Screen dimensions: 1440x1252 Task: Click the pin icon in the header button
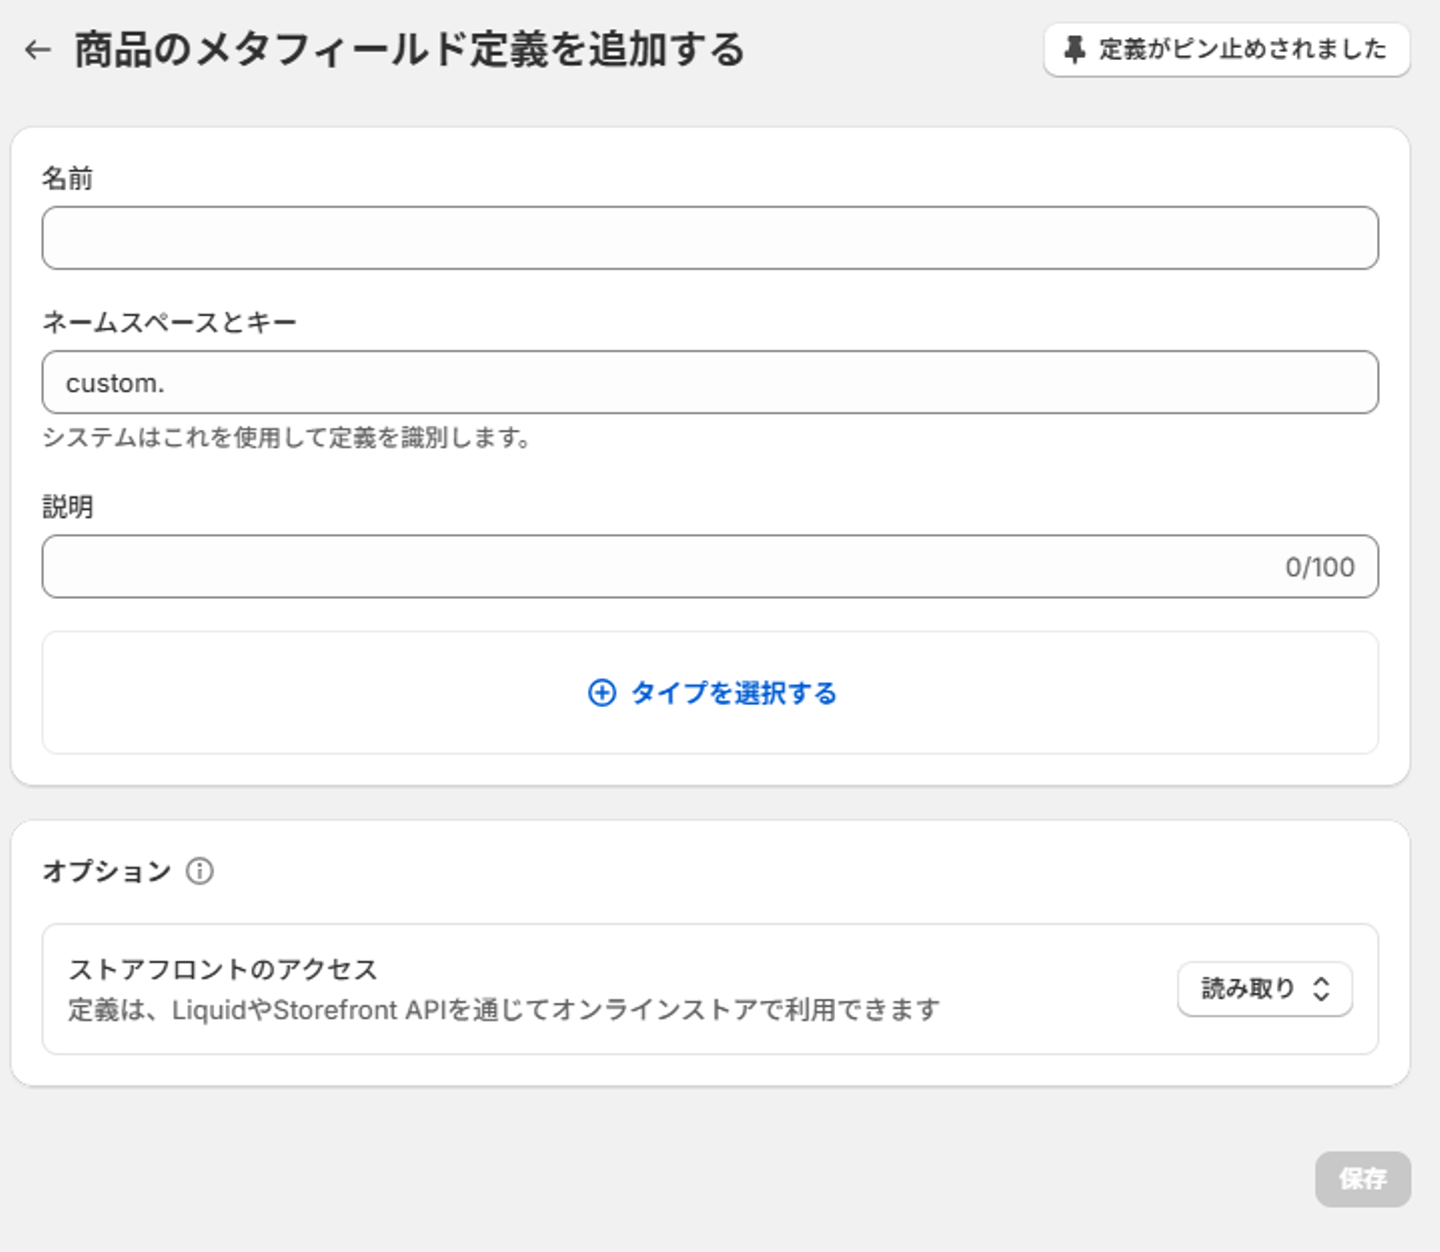pyautogui.click(x=1074, y=50)
